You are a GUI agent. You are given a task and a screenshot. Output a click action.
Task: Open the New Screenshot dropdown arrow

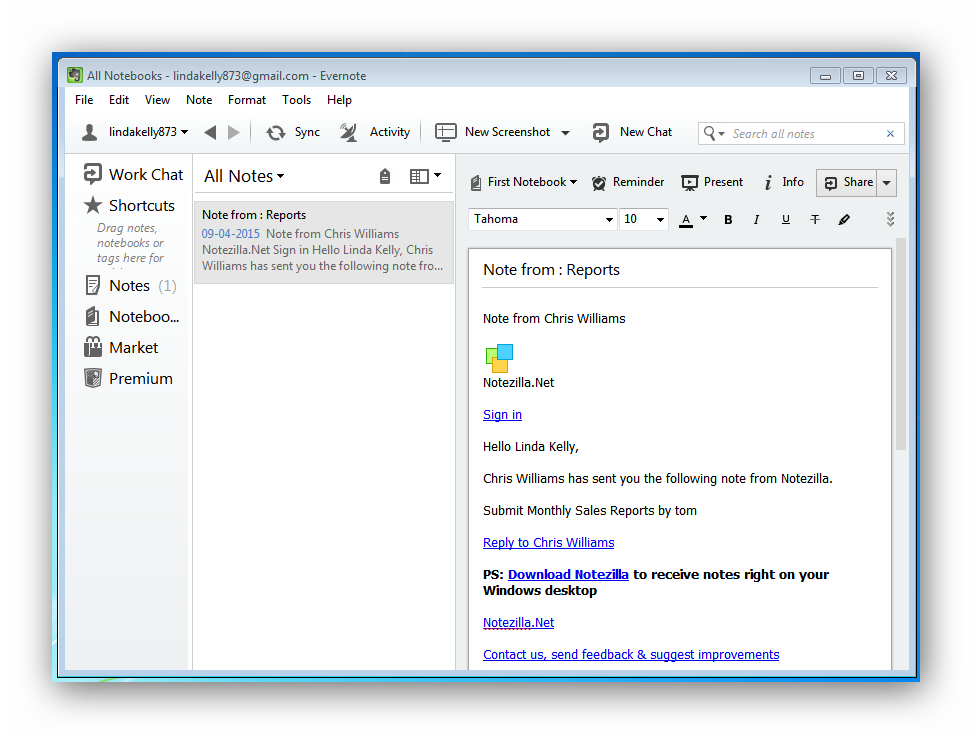tap(565, 133)
